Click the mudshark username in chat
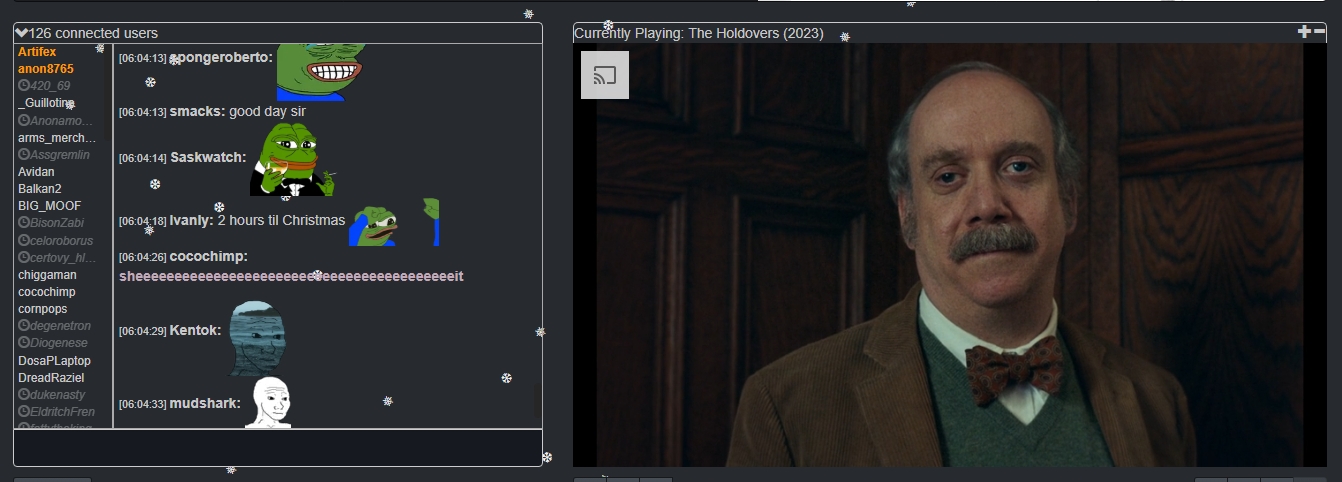 205,403
